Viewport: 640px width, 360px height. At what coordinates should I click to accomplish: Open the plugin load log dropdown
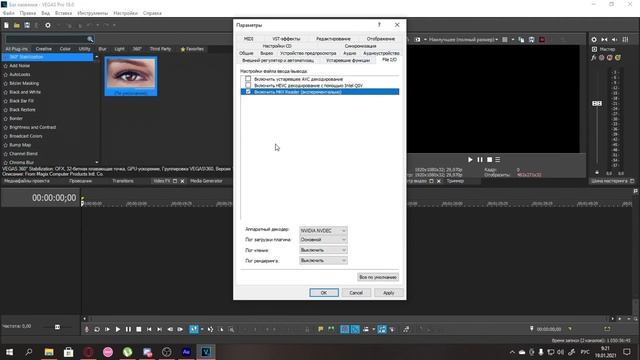click(x=323, y=240)
